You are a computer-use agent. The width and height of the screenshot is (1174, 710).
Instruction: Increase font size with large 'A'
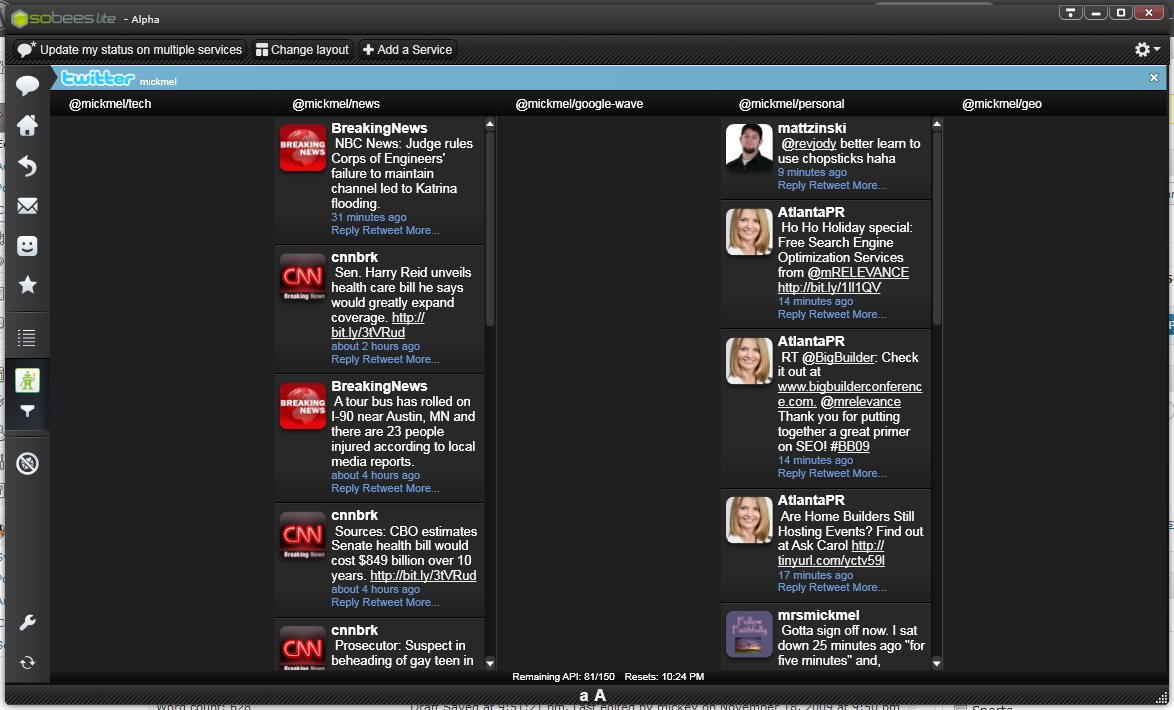[600, 696]
